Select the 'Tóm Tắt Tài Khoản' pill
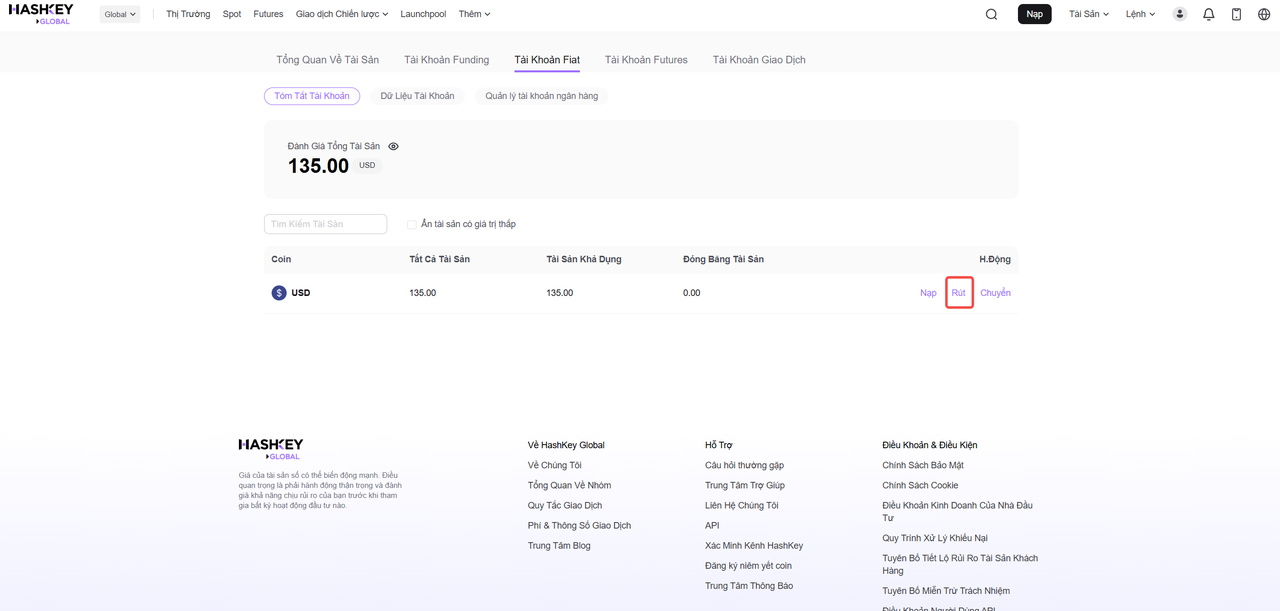This screenshot has width=1280, height=611. click(x=312, y=96)
